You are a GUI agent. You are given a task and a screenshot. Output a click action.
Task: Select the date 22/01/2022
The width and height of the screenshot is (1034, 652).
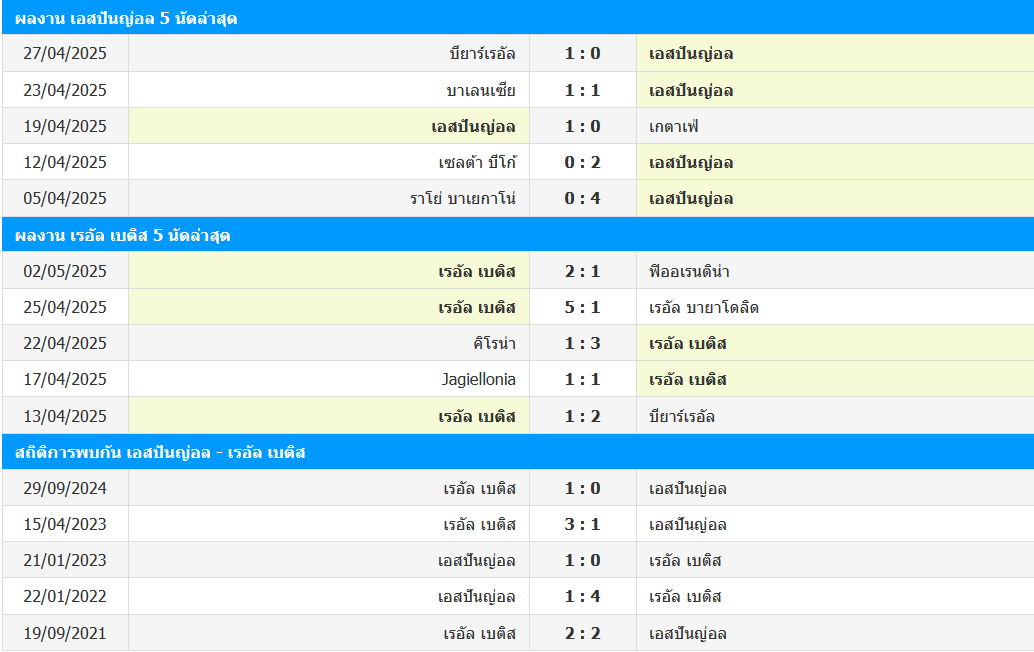[x=65, y=597]
